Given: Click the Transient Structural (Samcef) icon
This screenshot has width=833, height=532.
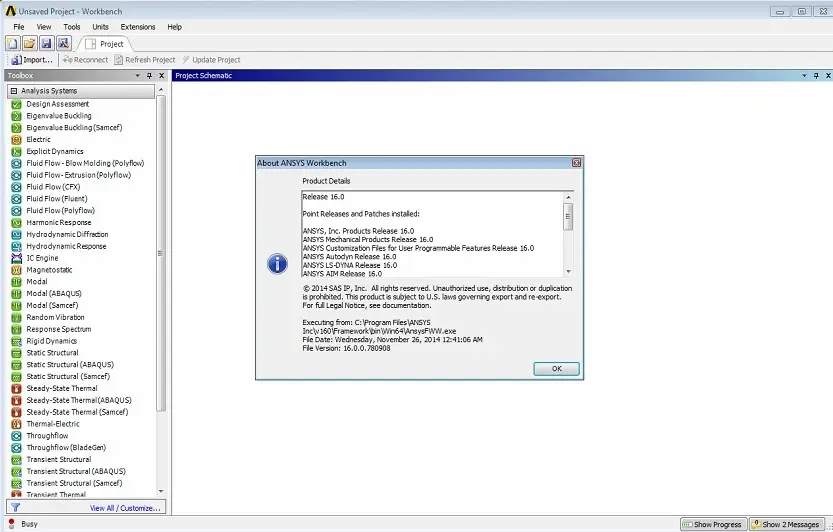Looking at the screenshot, I should pyautogui.click(x=16, y=483).
